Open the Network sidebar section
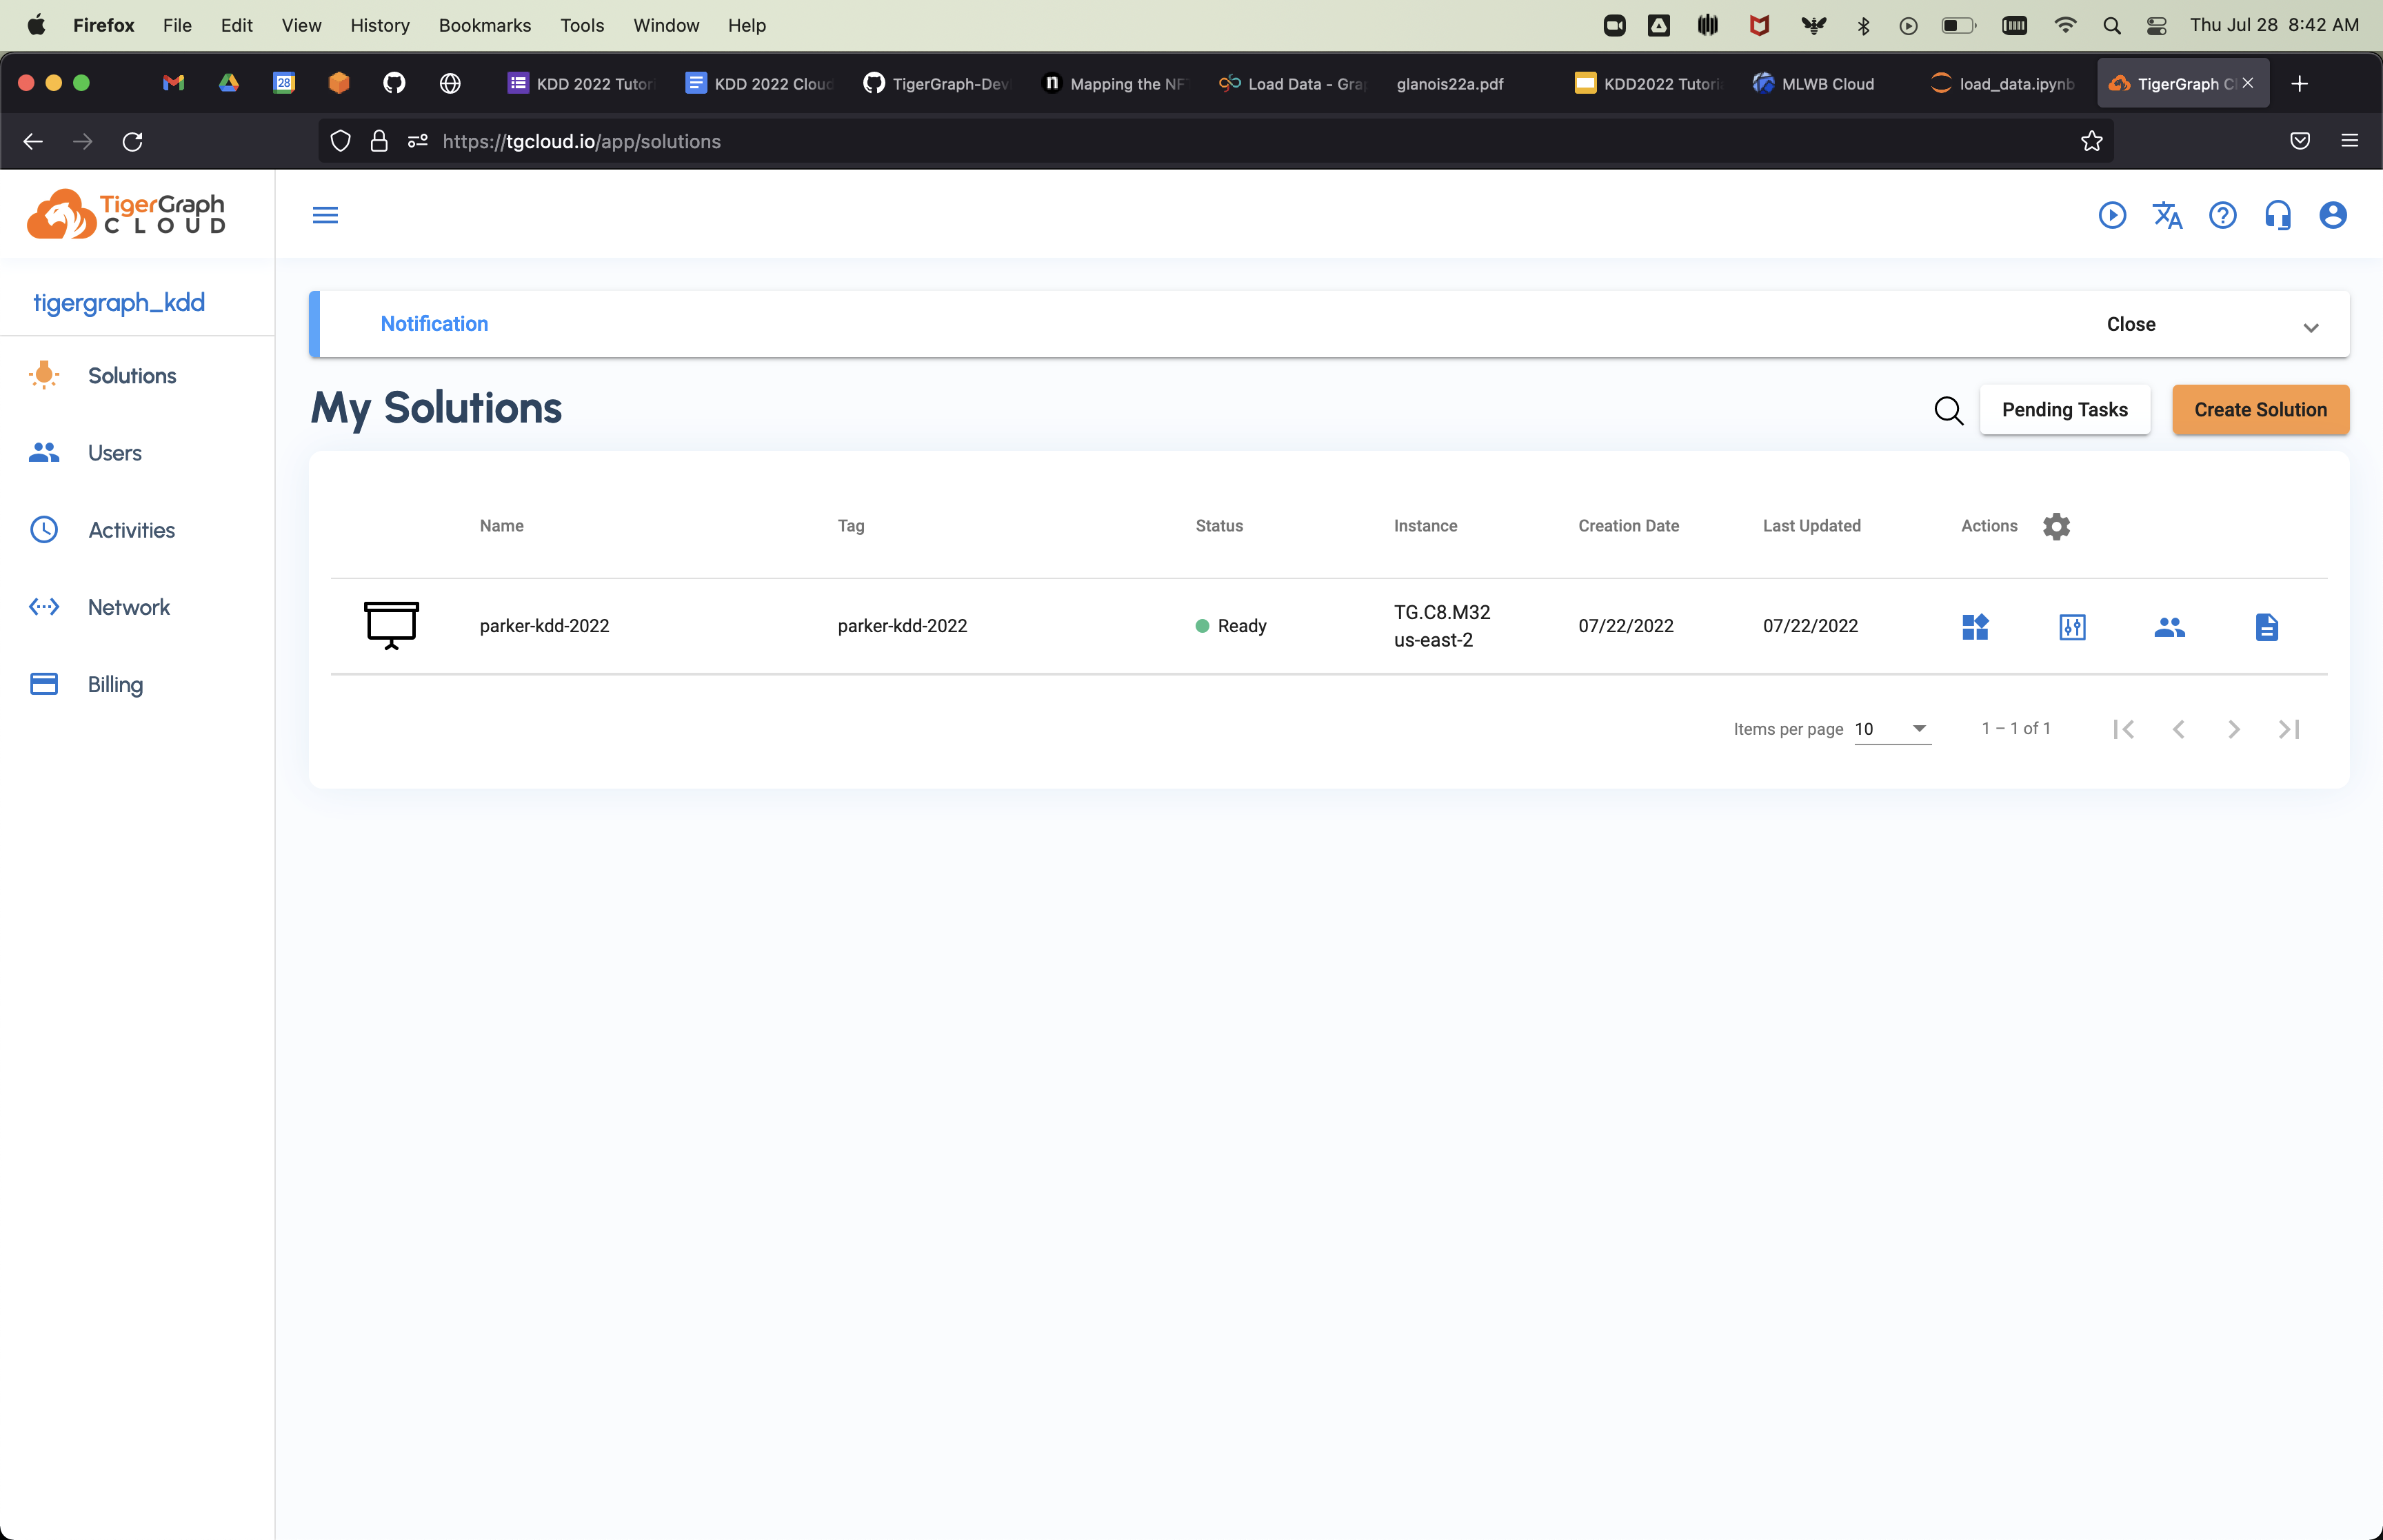This screenshot has width=2383, height=1540. 128,607
